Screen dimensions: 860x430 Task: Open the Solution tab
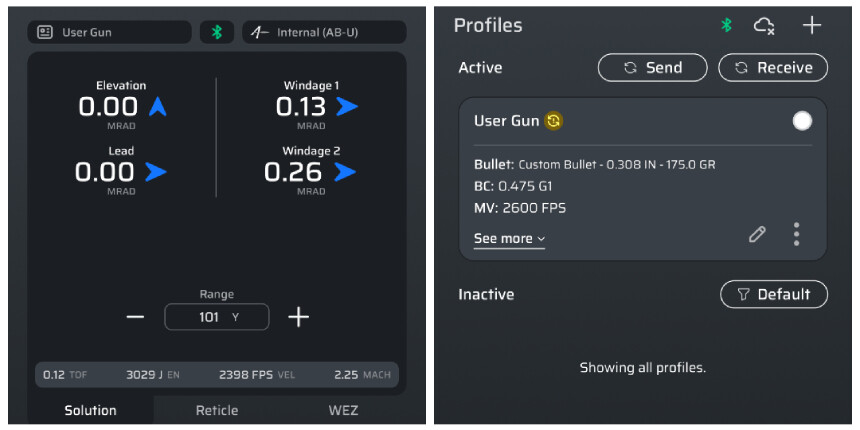tap(90, 410)
